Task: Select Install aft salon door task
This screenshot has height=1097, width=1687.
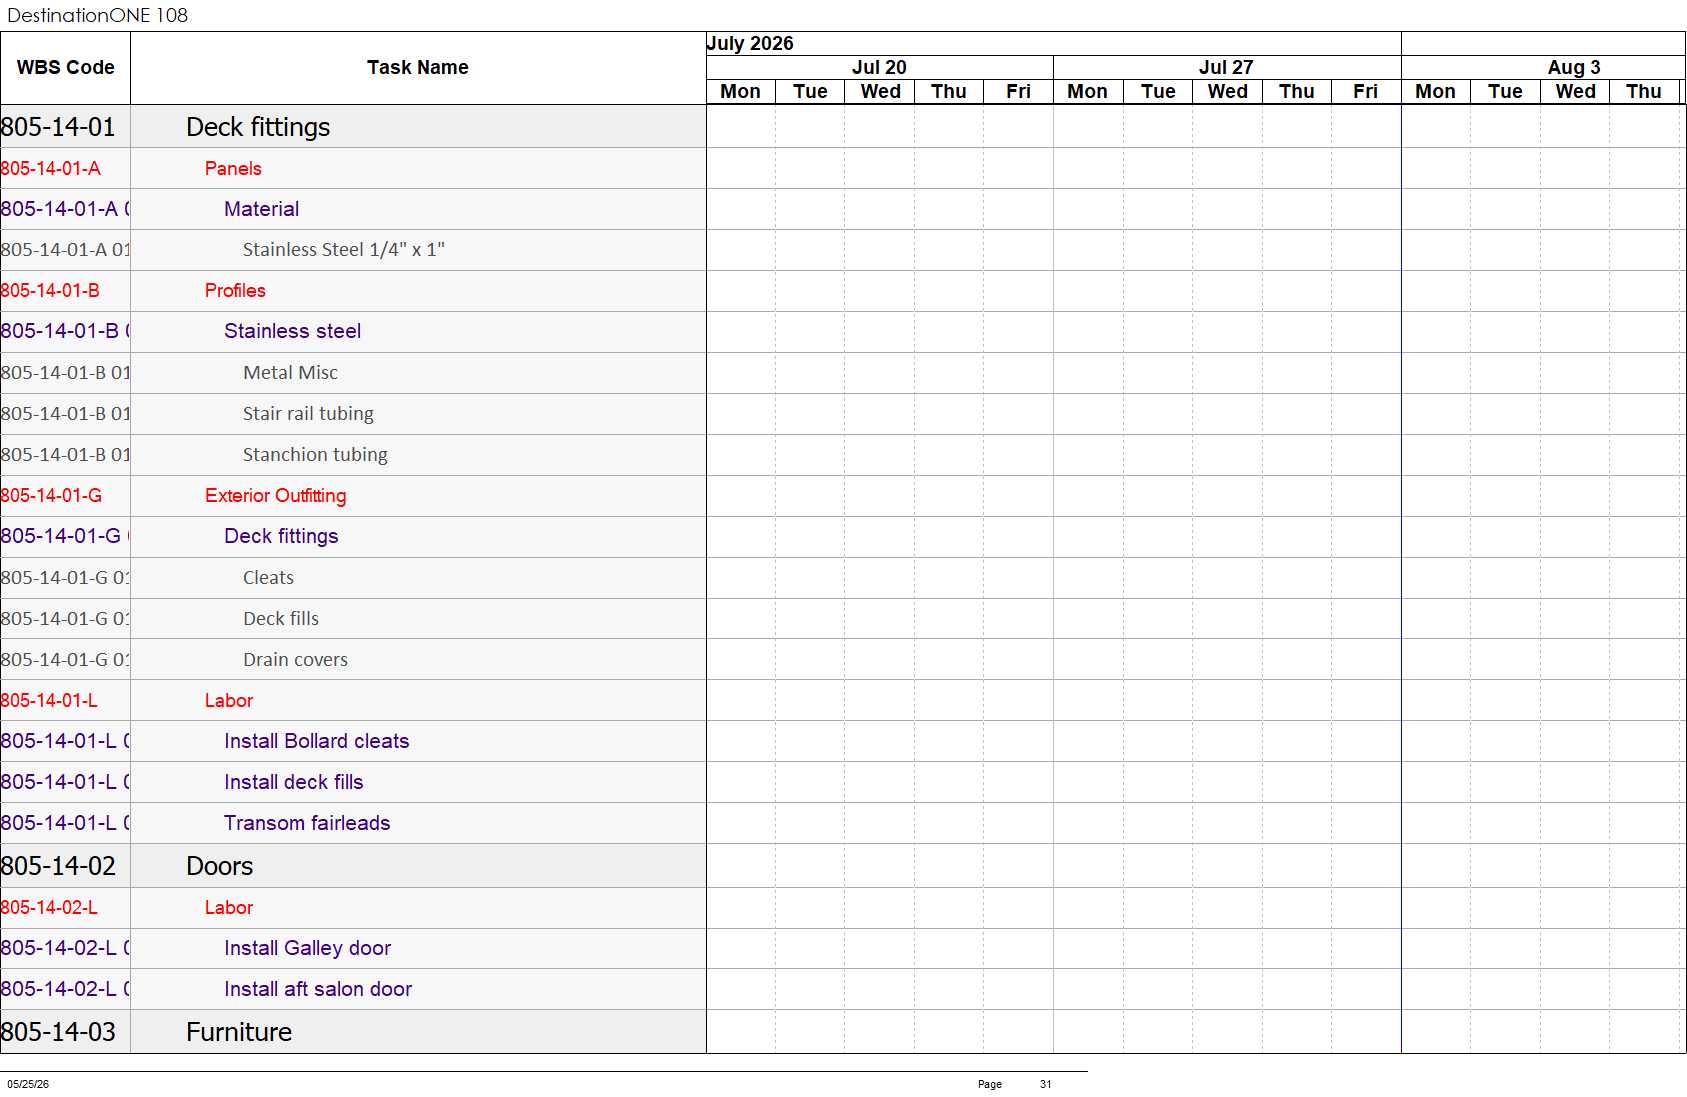Action: (x=318, y=989)
